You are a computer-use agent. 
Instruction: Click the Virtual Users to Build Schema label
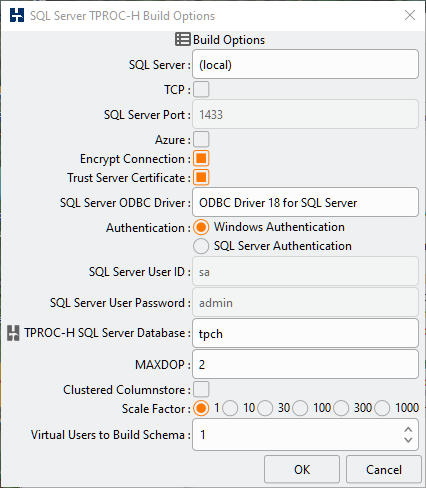tap(111, 435)
